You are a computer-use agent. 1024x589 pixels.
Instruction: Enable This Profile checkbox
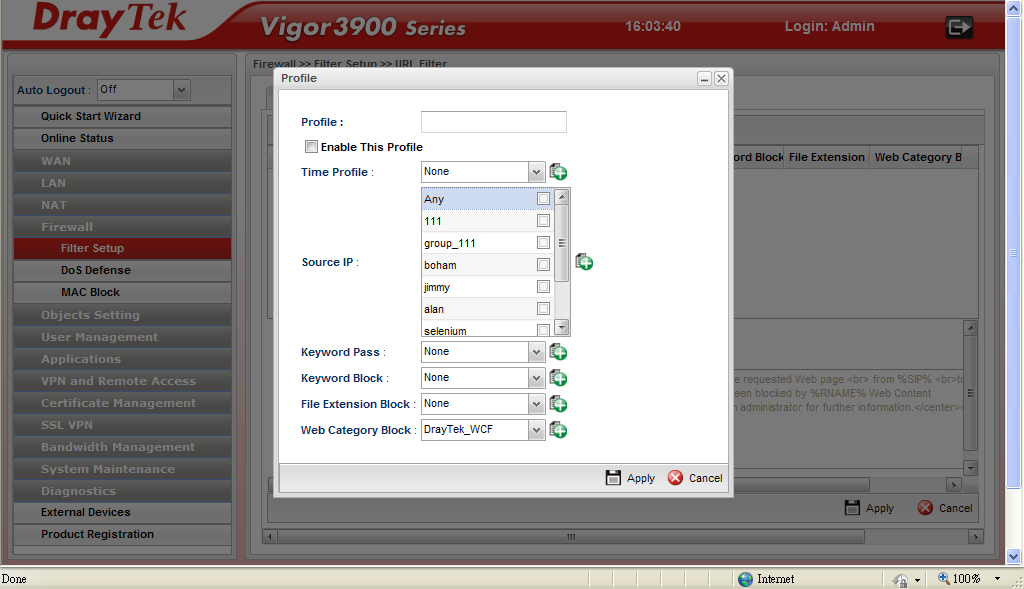click(312, 147)
